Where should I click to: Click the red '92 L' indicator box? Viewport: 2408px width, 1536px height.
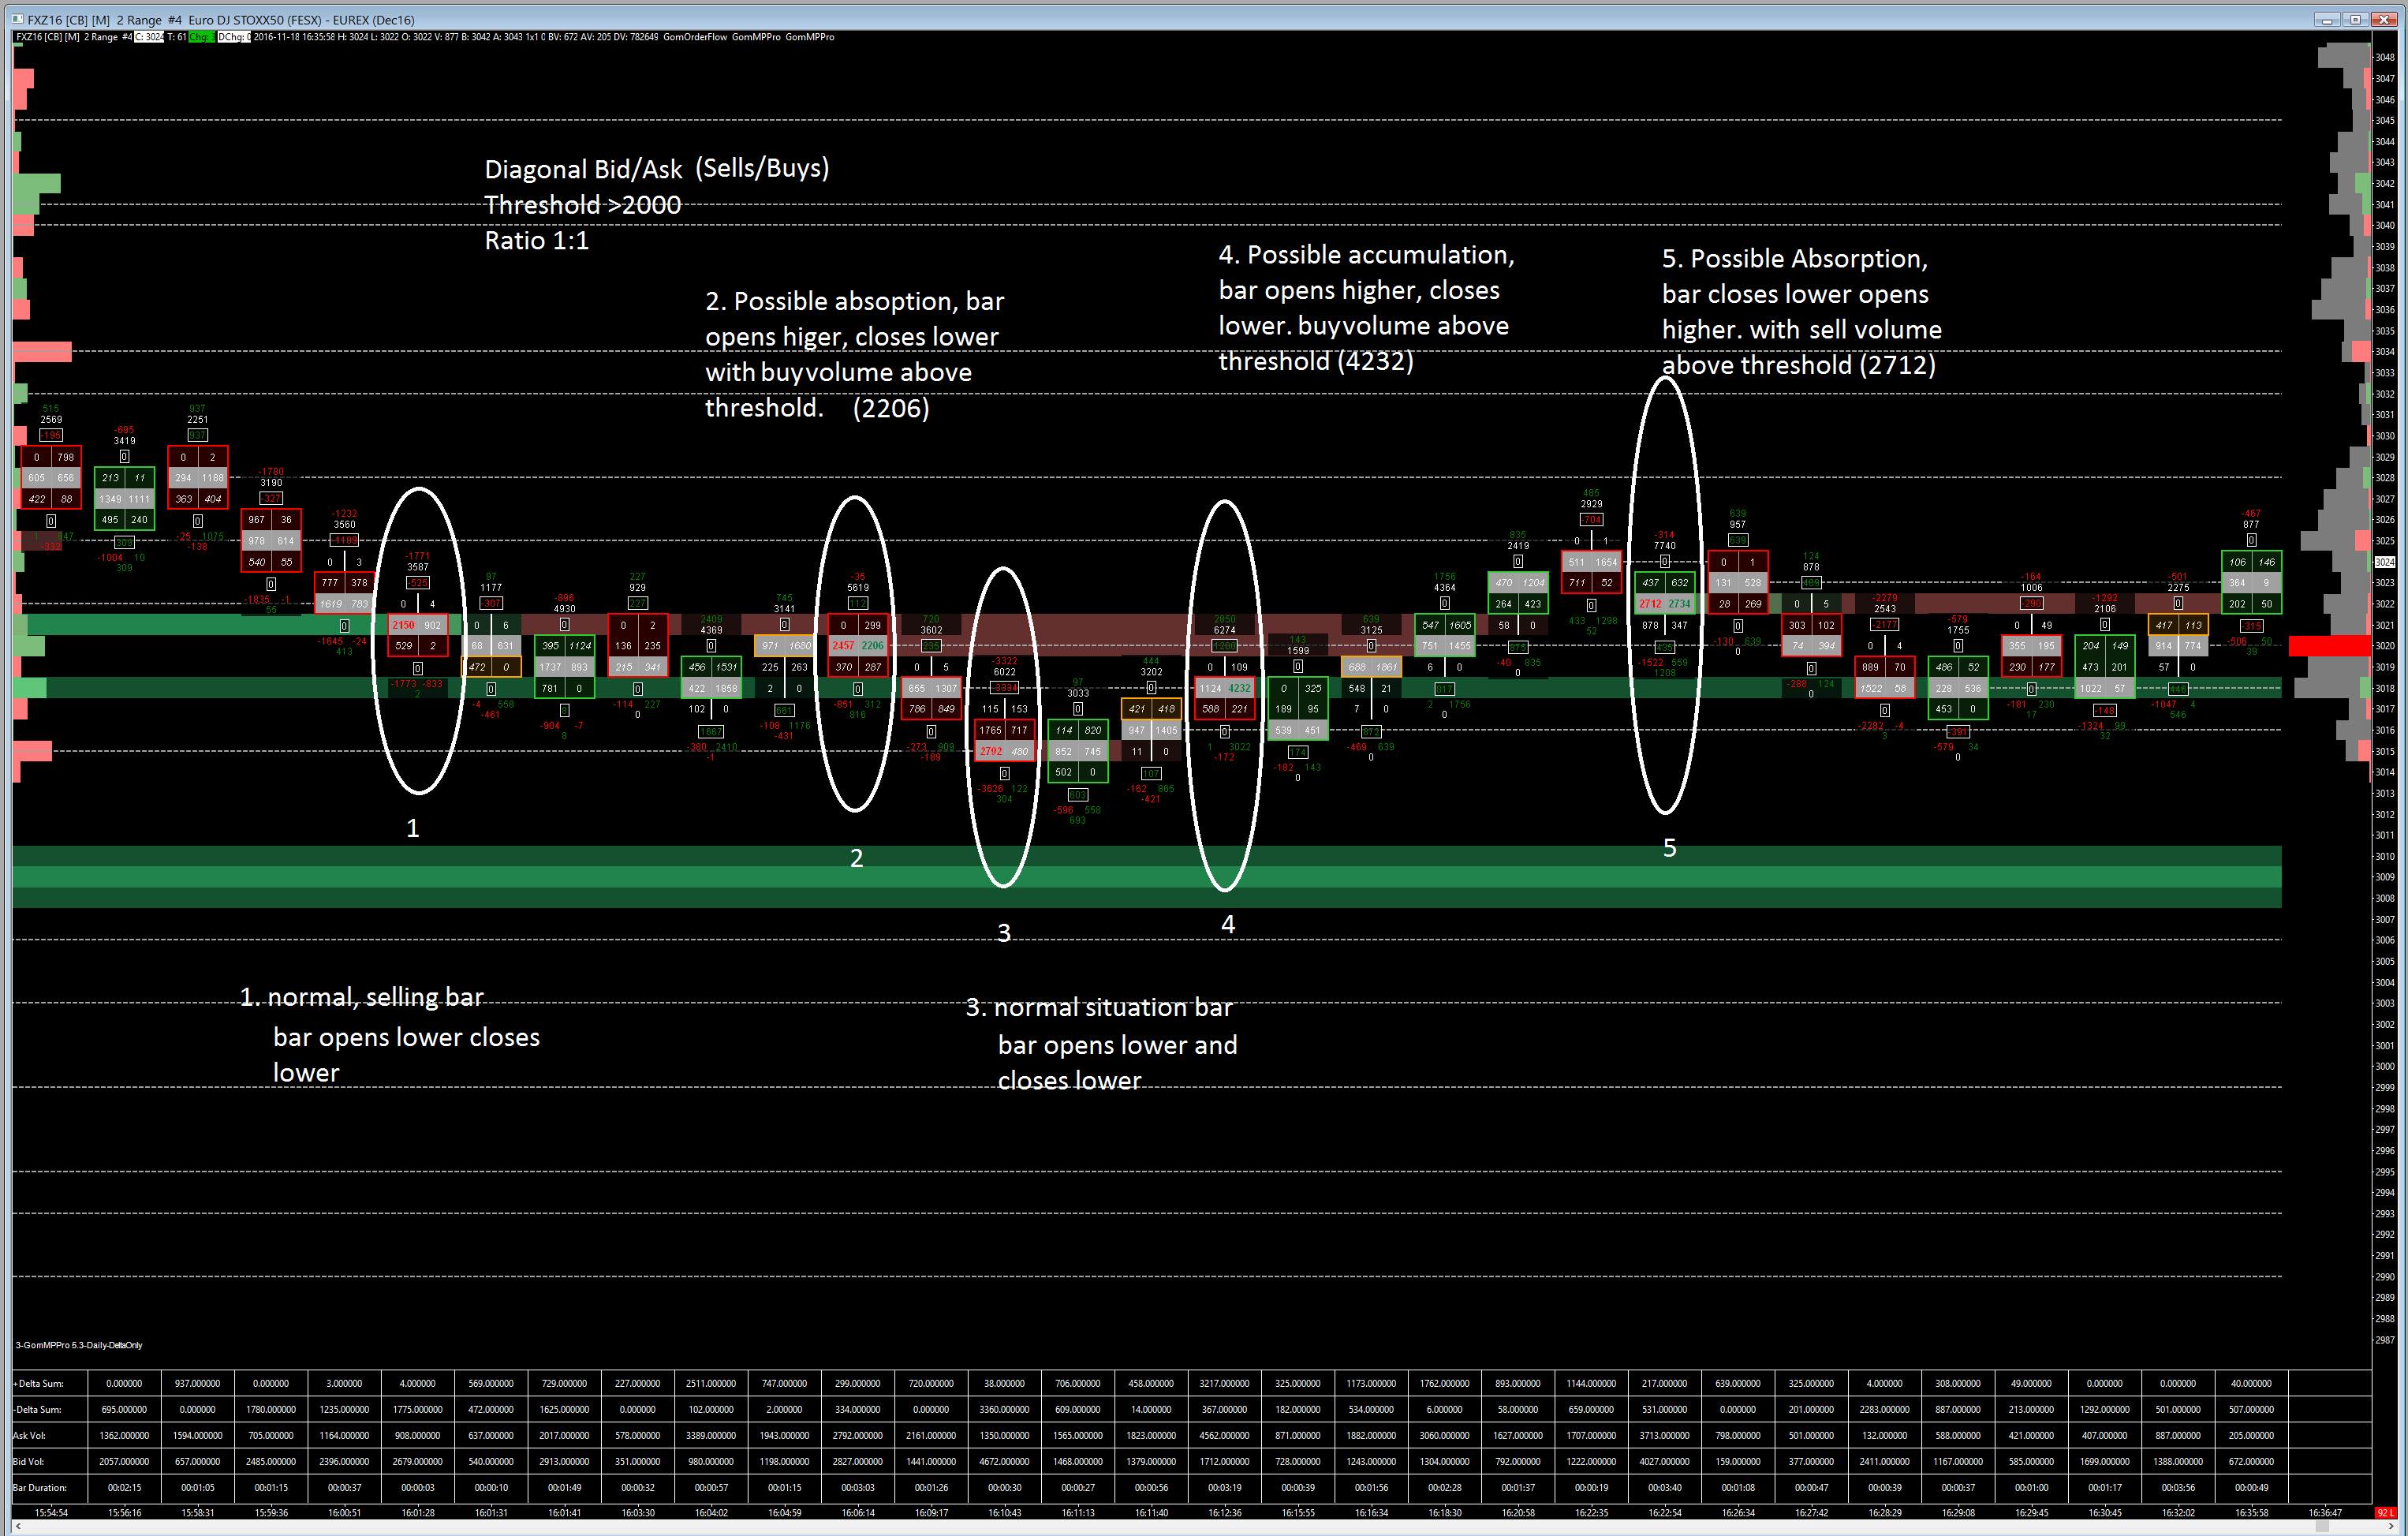tap(2384, 1512)
